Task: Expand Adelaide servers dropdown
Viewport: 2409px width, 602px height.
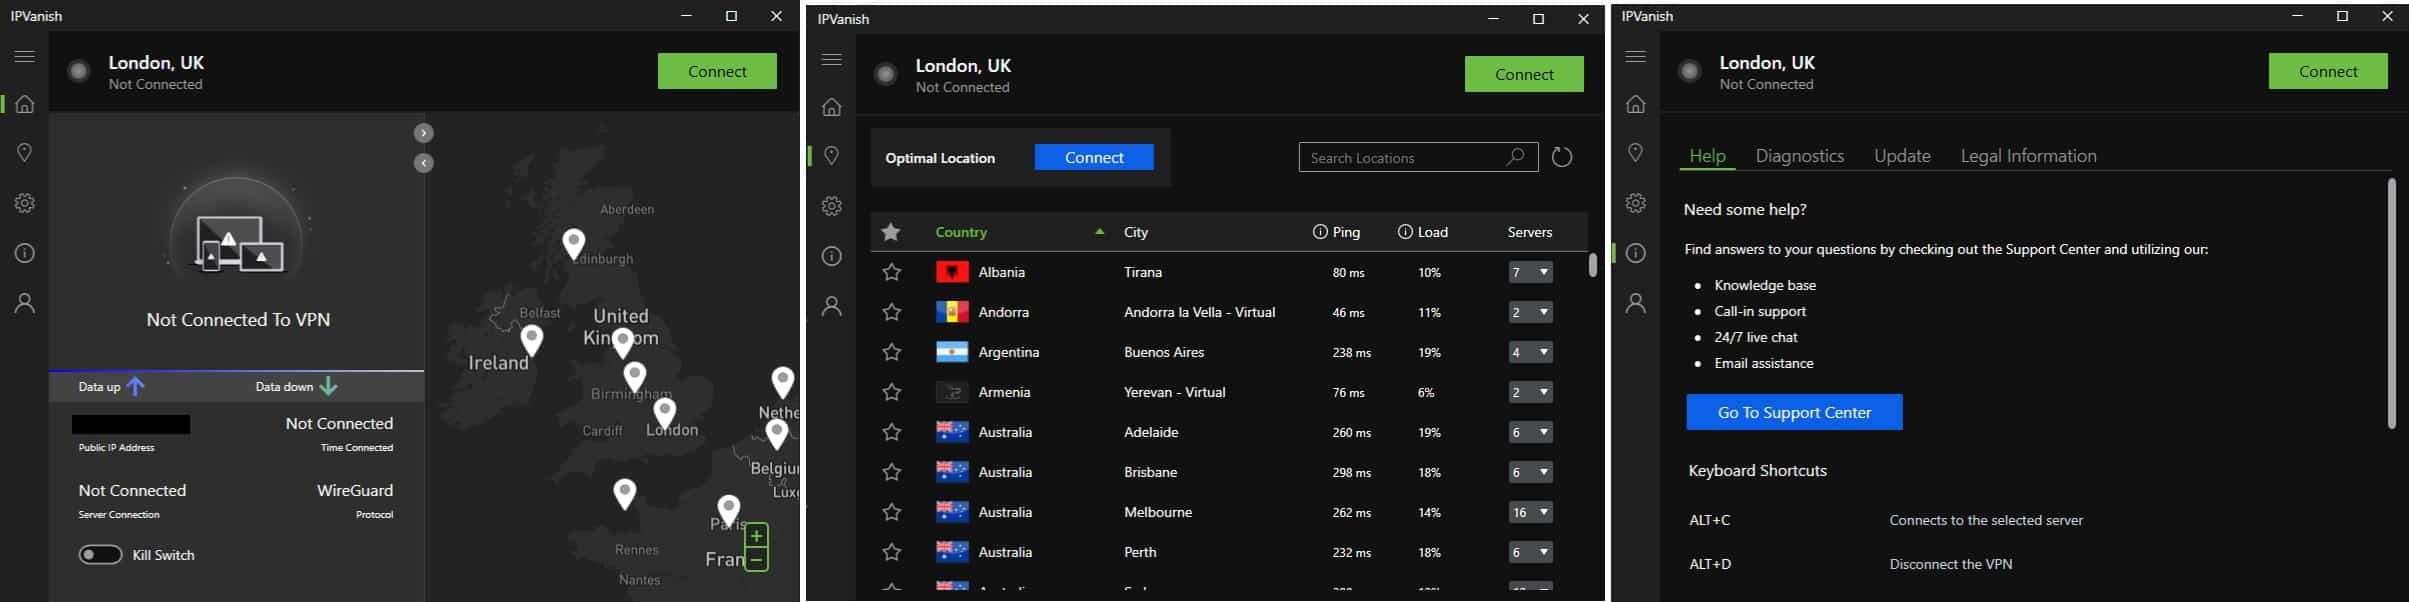Action: [x=1530, y=432]
